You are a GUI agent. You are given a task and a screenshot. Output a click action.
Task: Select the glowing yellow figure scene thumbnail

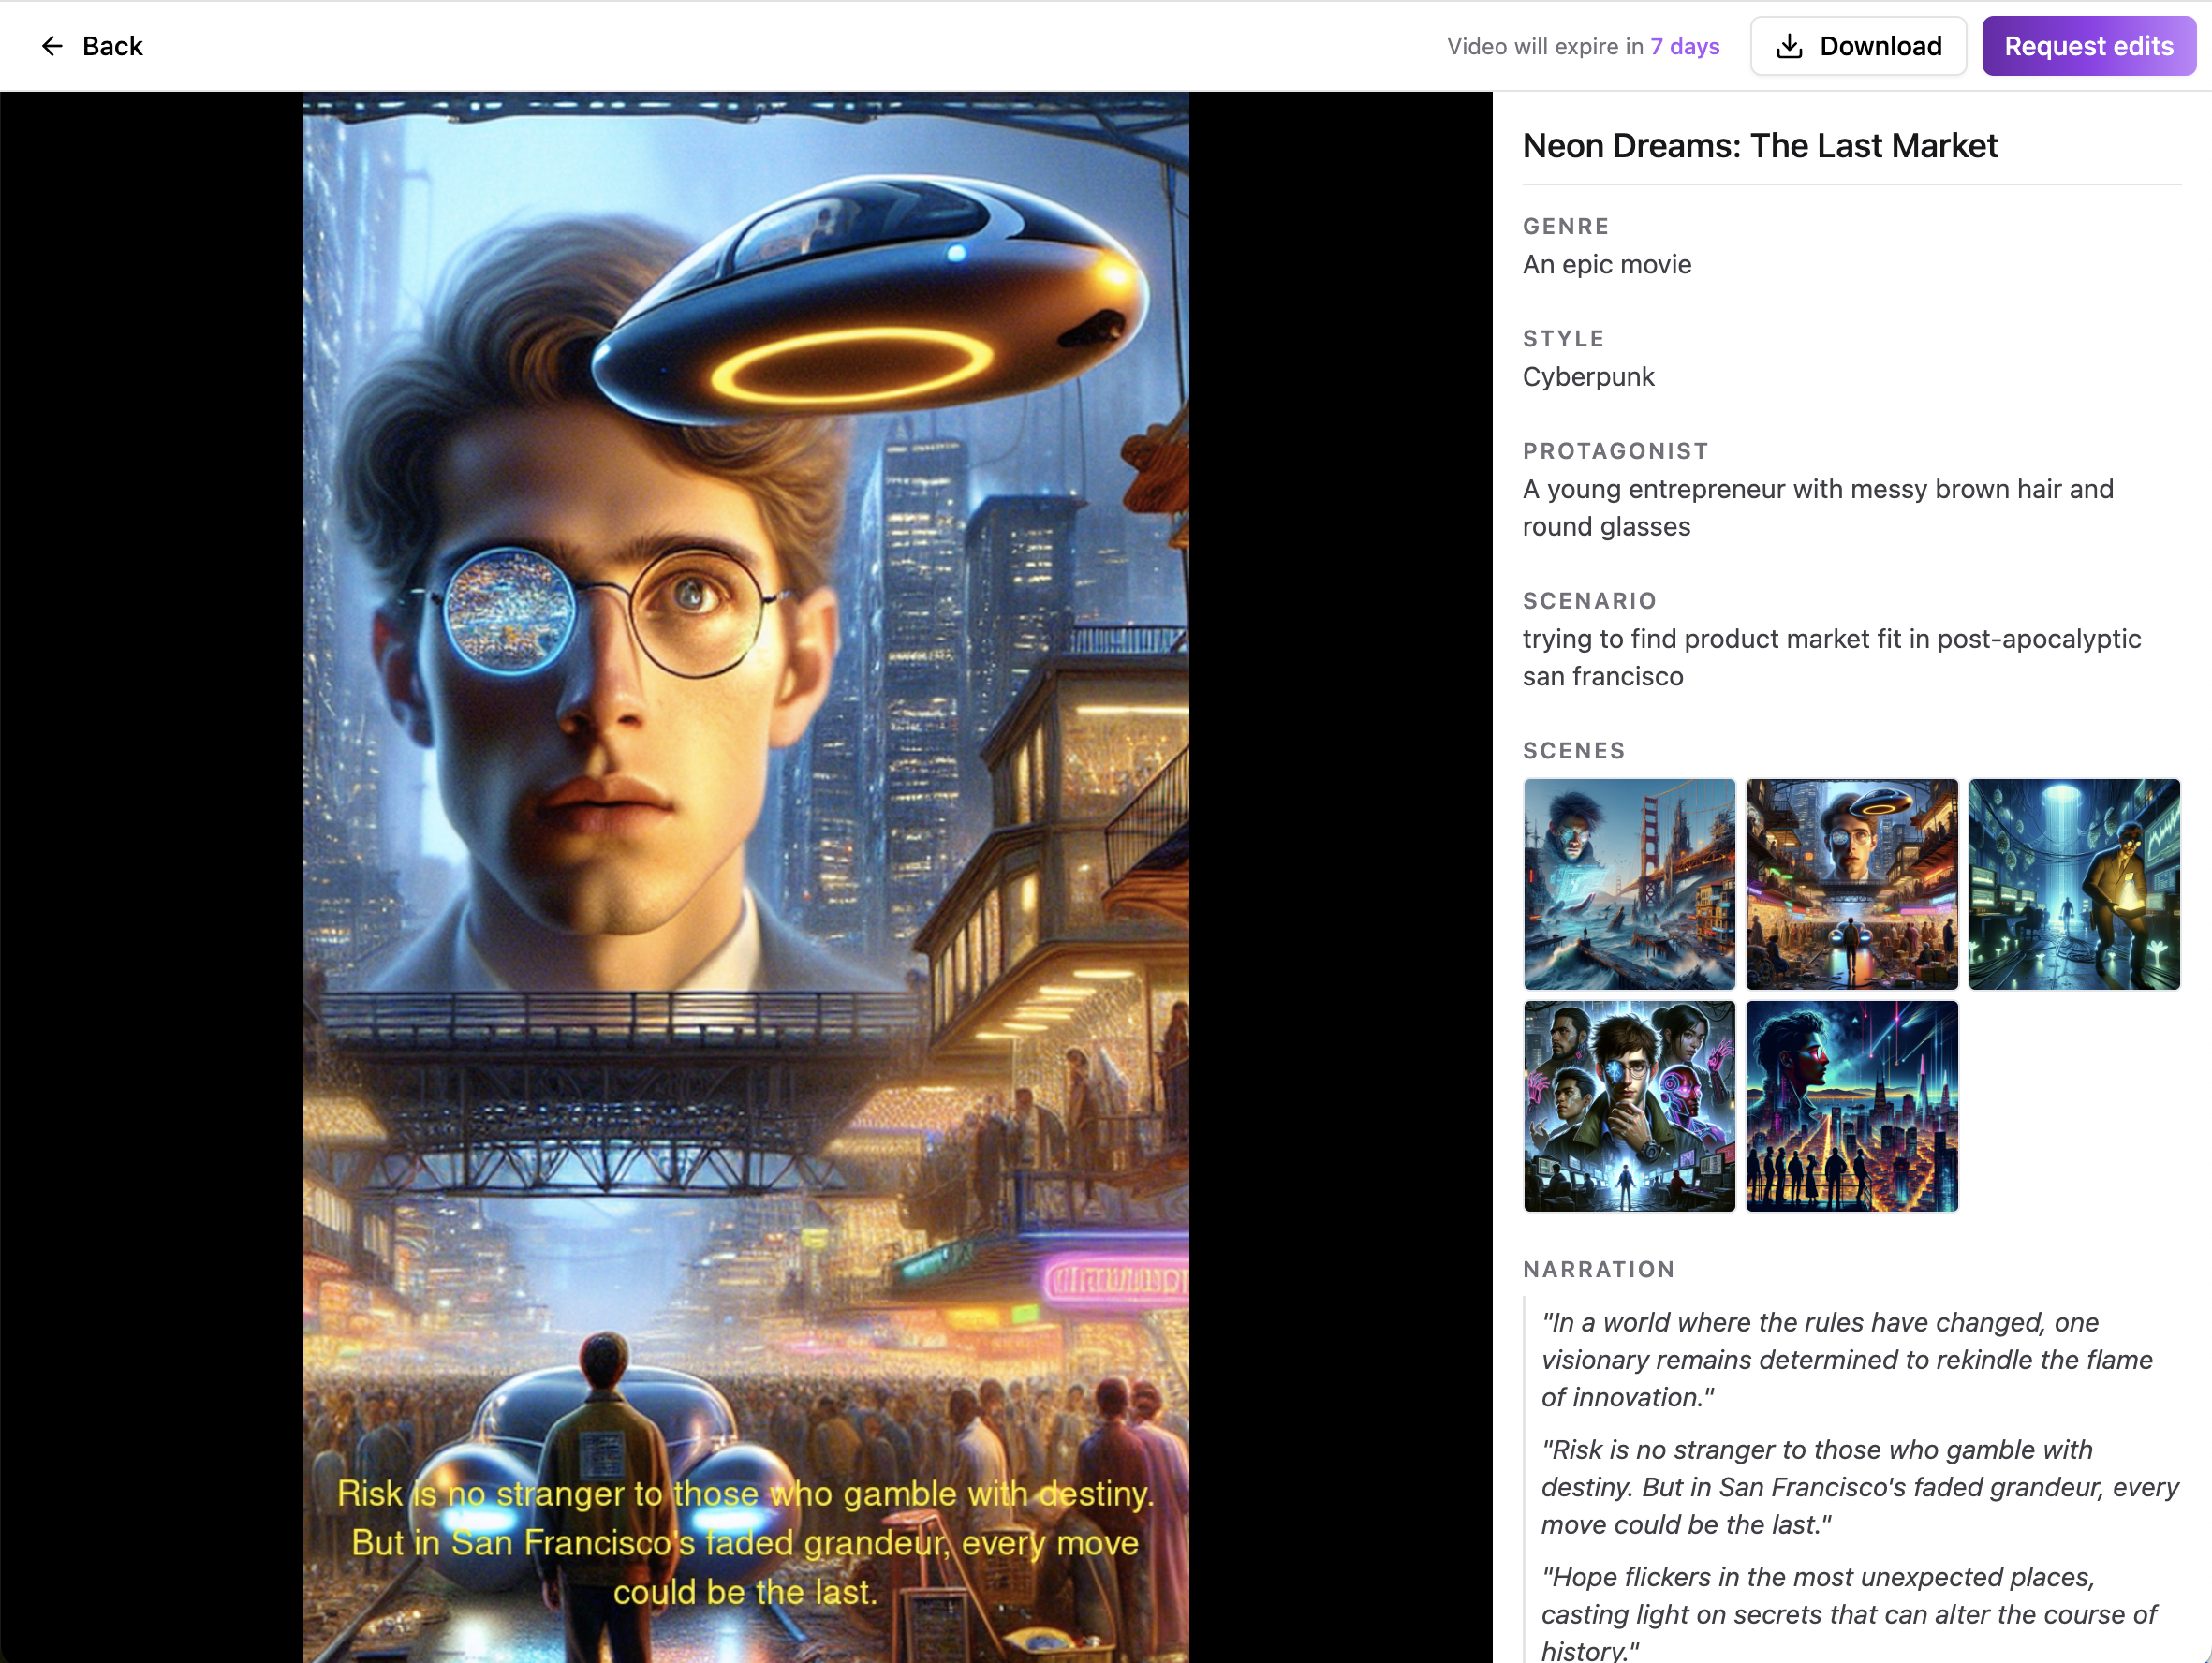(2073, 884)
